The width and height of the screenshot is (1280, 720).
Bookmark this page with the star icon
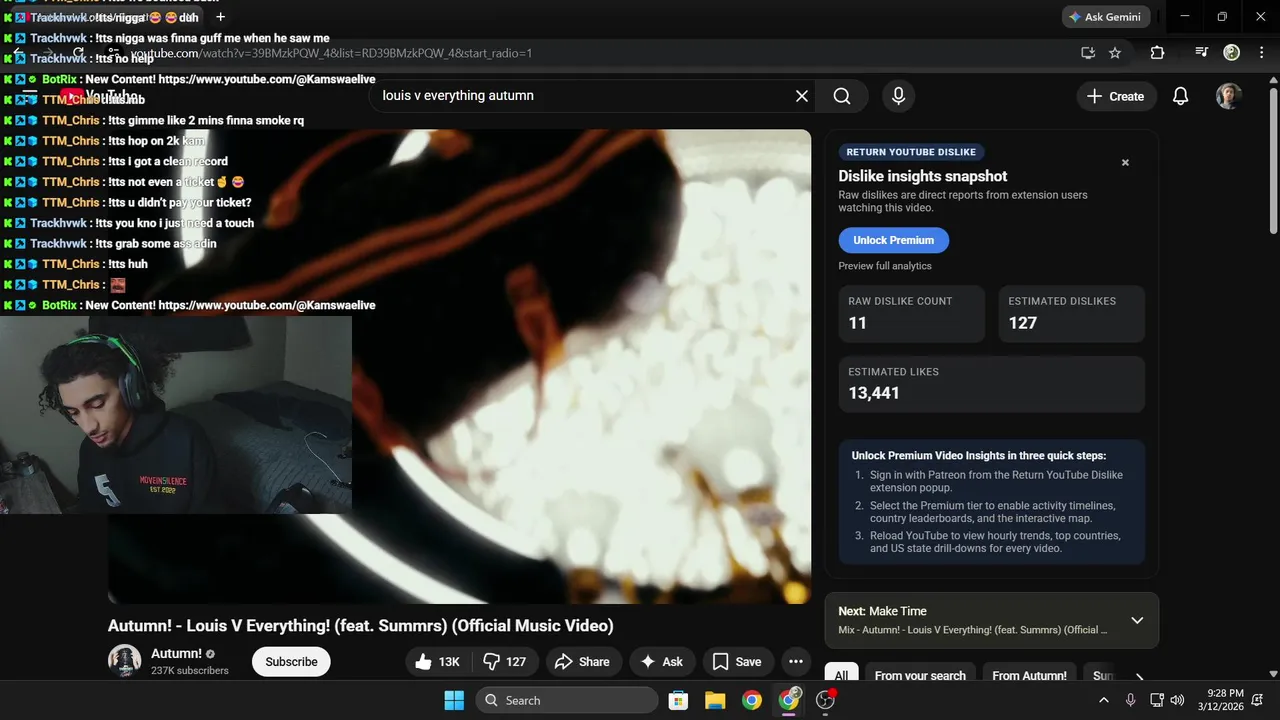tap(1115, 53)
